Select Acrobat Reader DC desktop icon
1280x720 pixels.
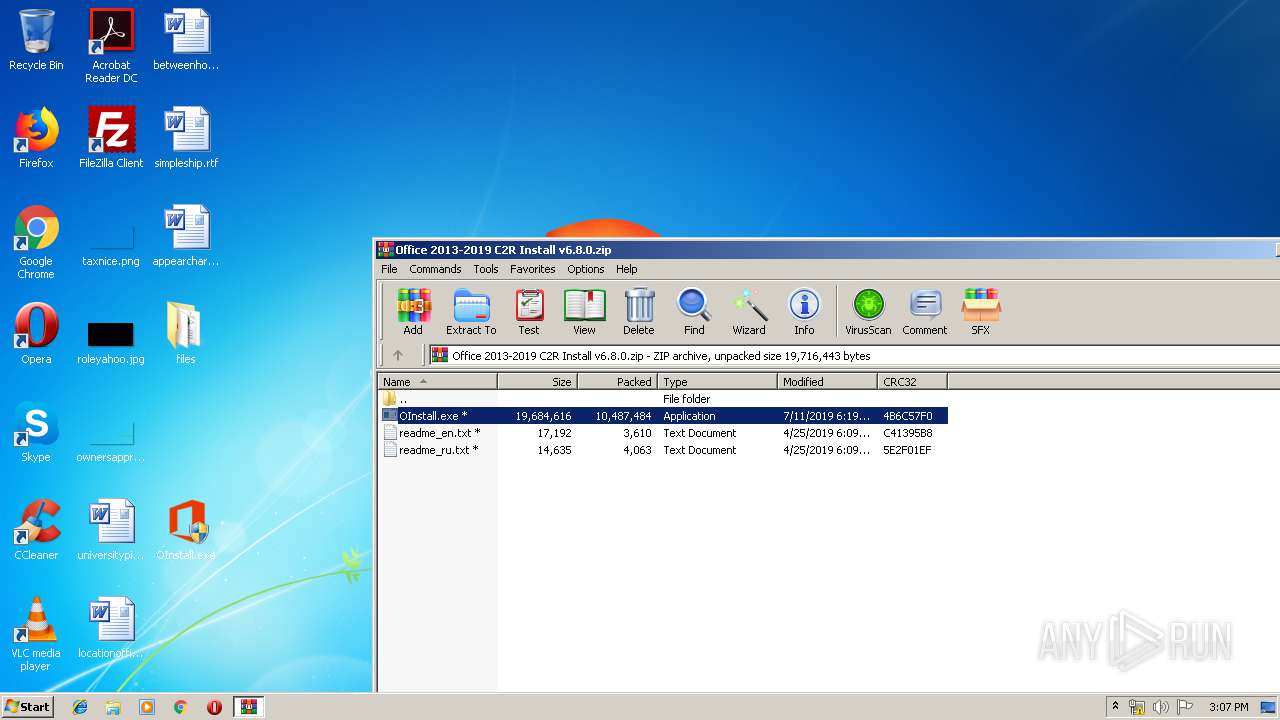pos(111,46)
